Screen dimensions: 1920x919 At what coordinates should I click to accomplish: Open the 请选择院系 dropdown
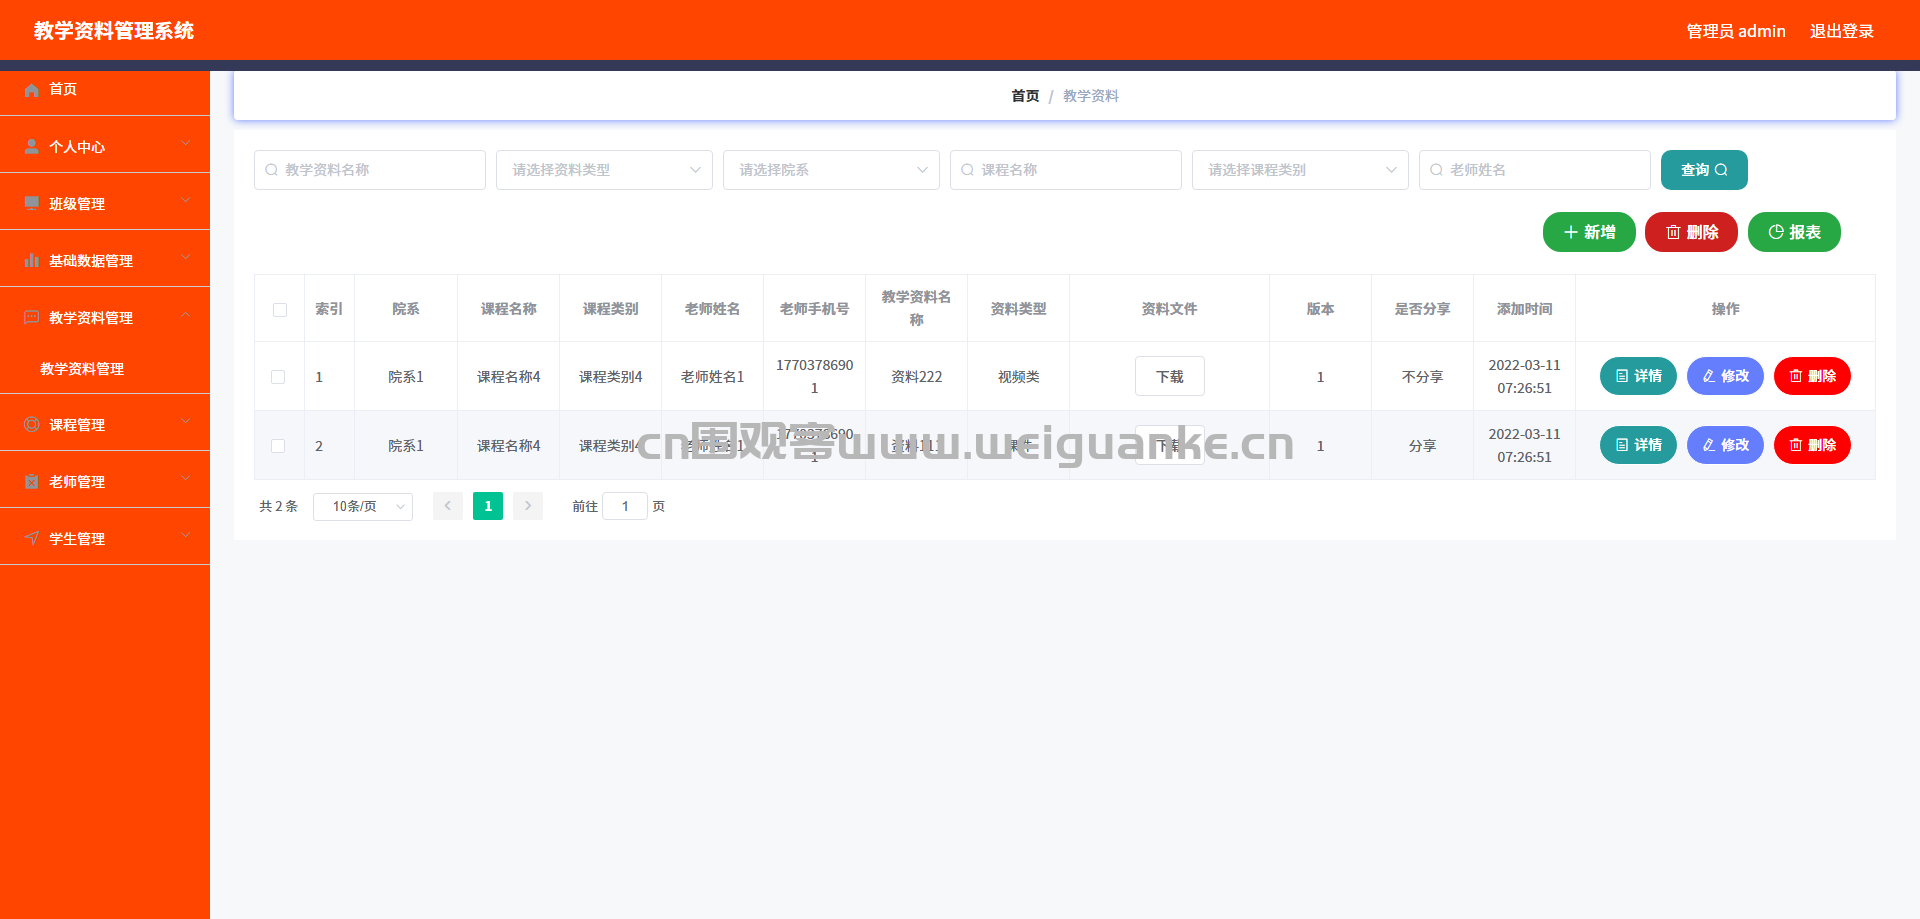[831, 170]
